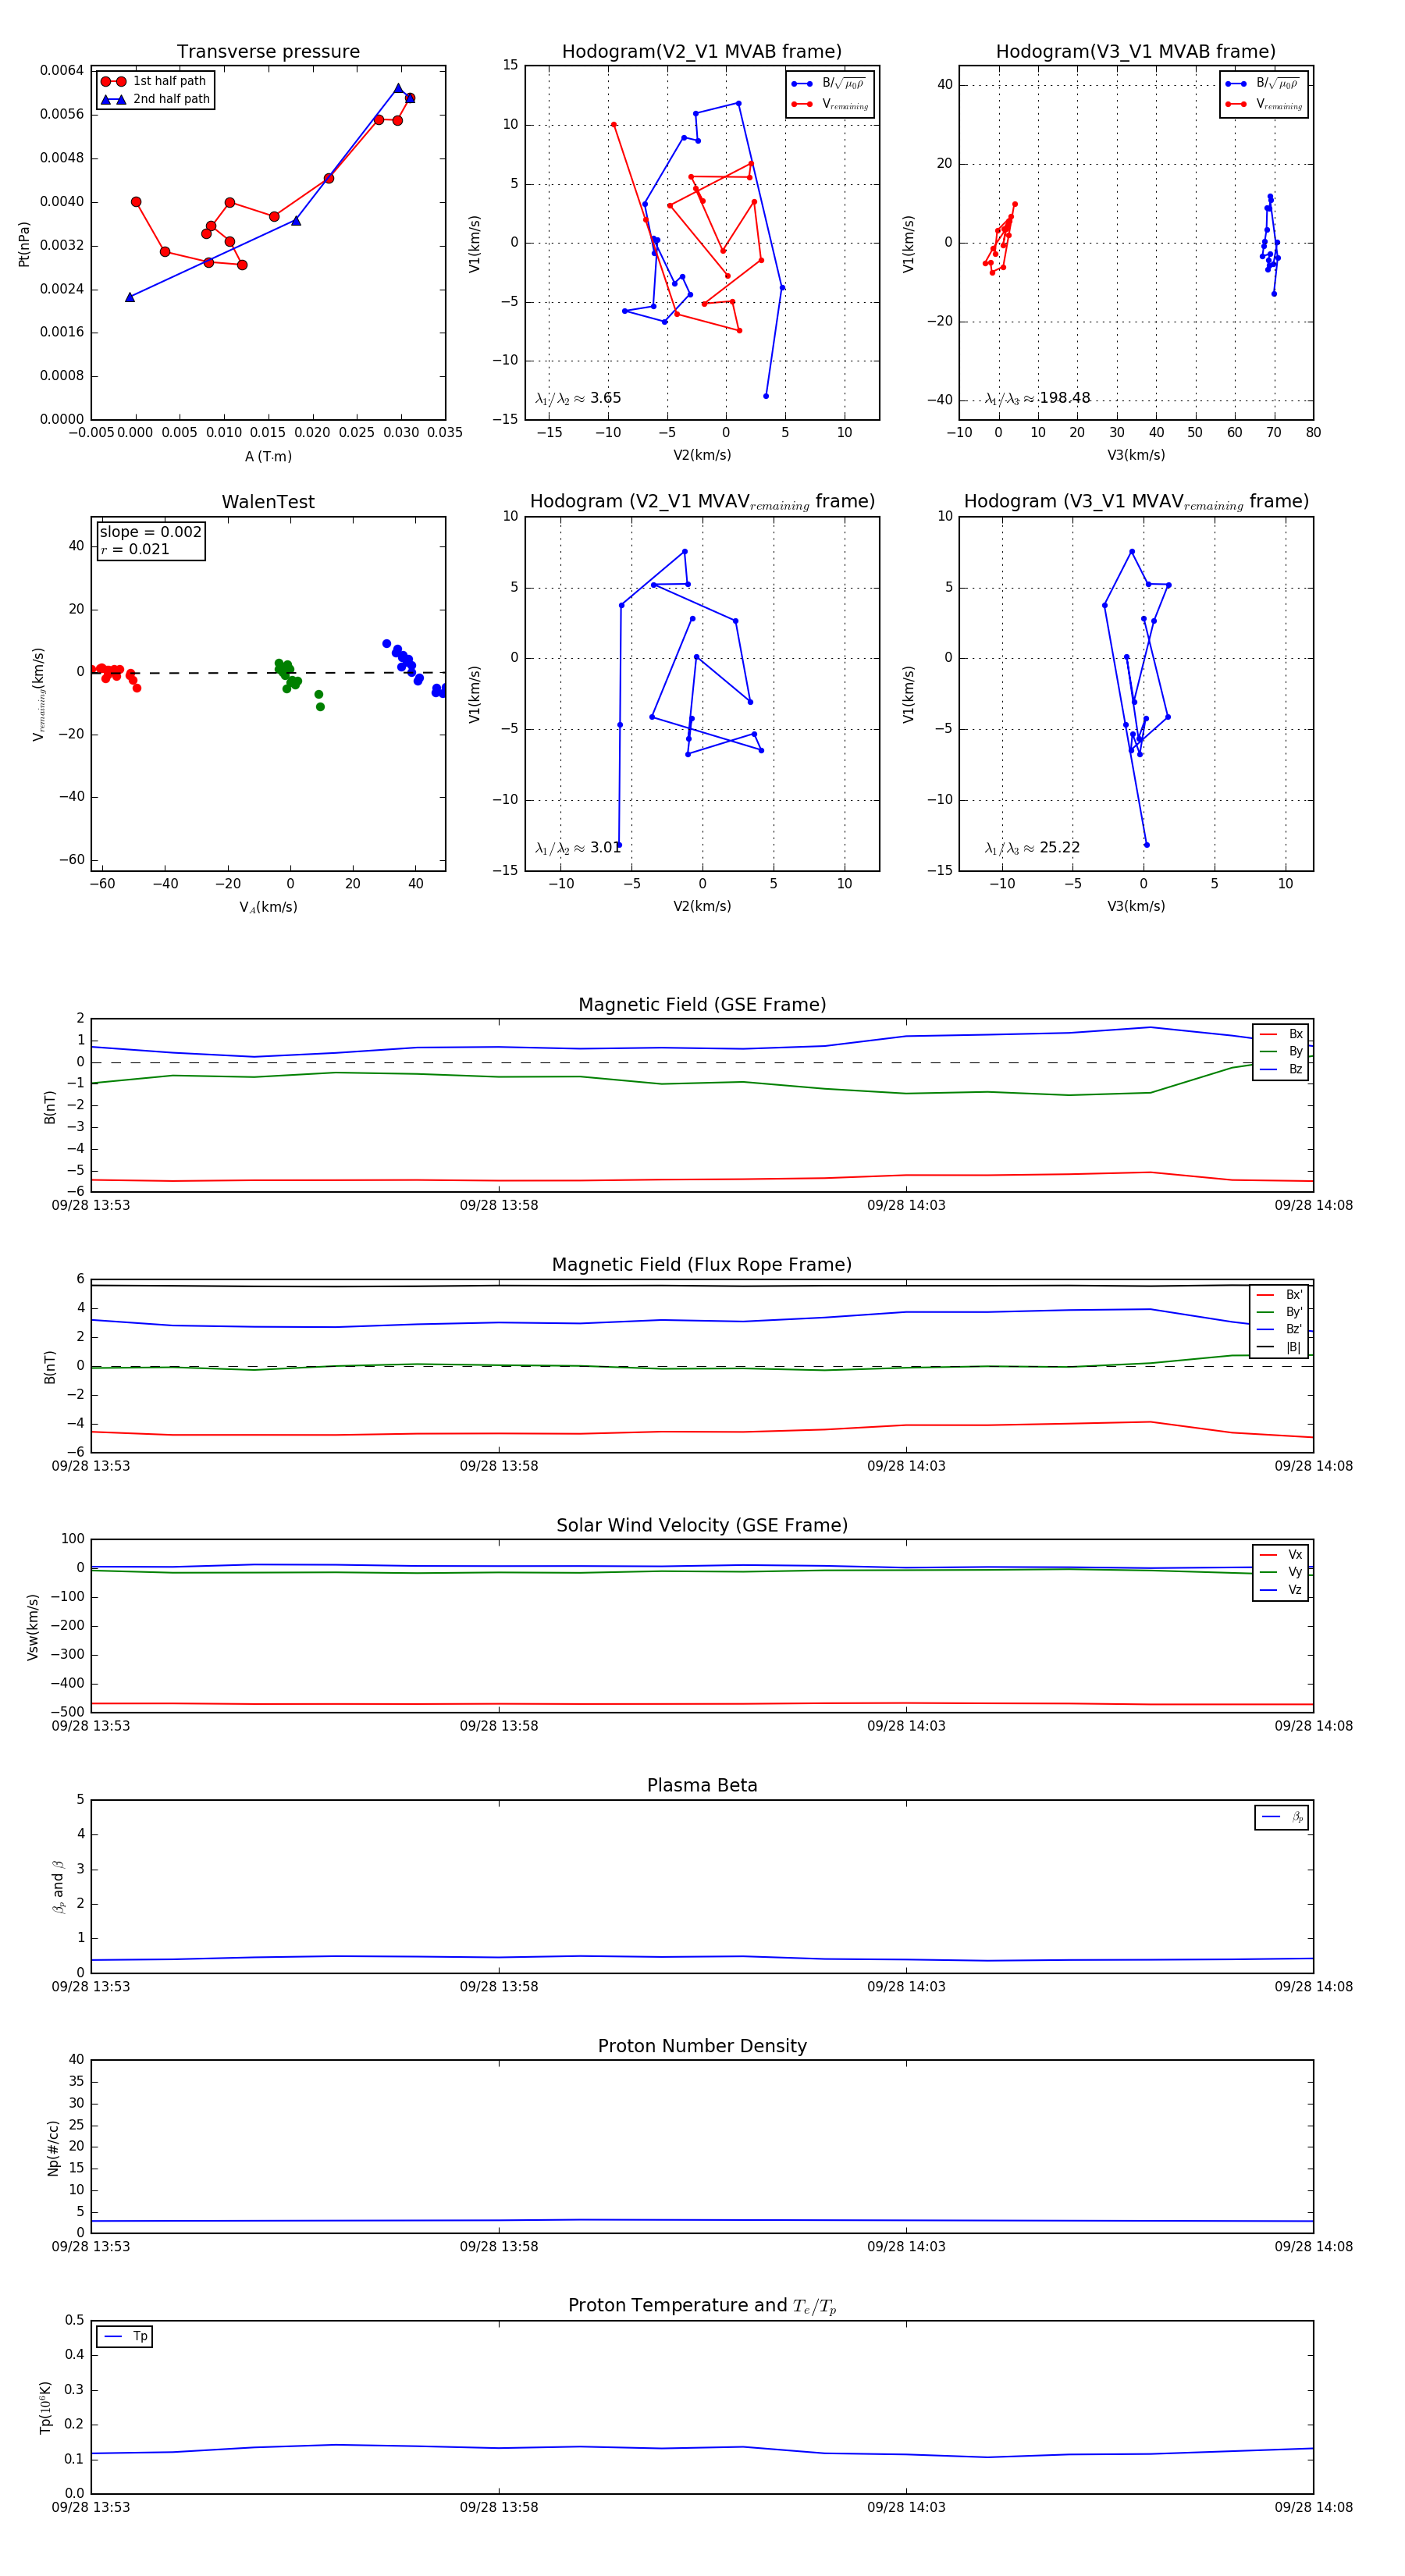Image resolution: width=1405 pixels, height=2576 pixels.
Task: Click the 'Hodogram (V2_V1 MVAV remaining frame)' title
Action: pyautogui.click(x=702, y=502)
